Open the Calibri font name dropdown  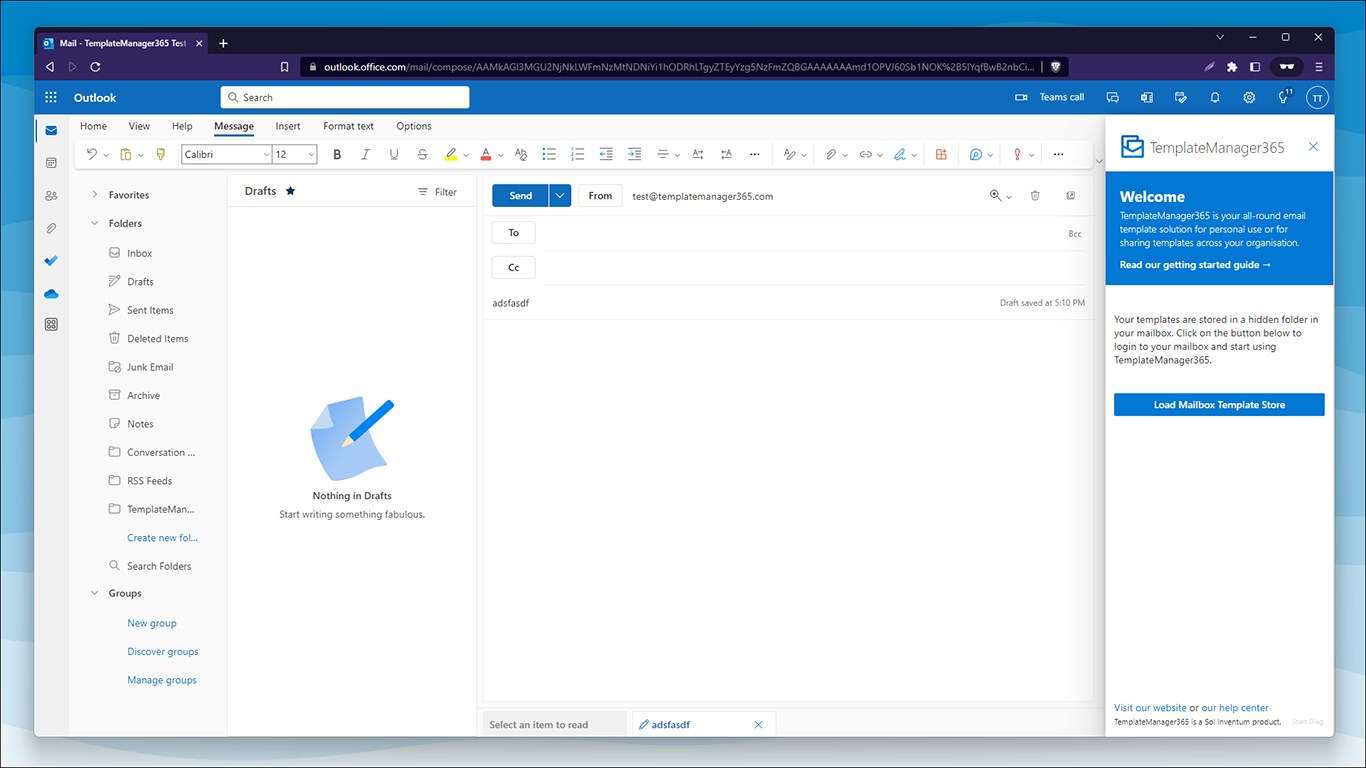point(226,154)
